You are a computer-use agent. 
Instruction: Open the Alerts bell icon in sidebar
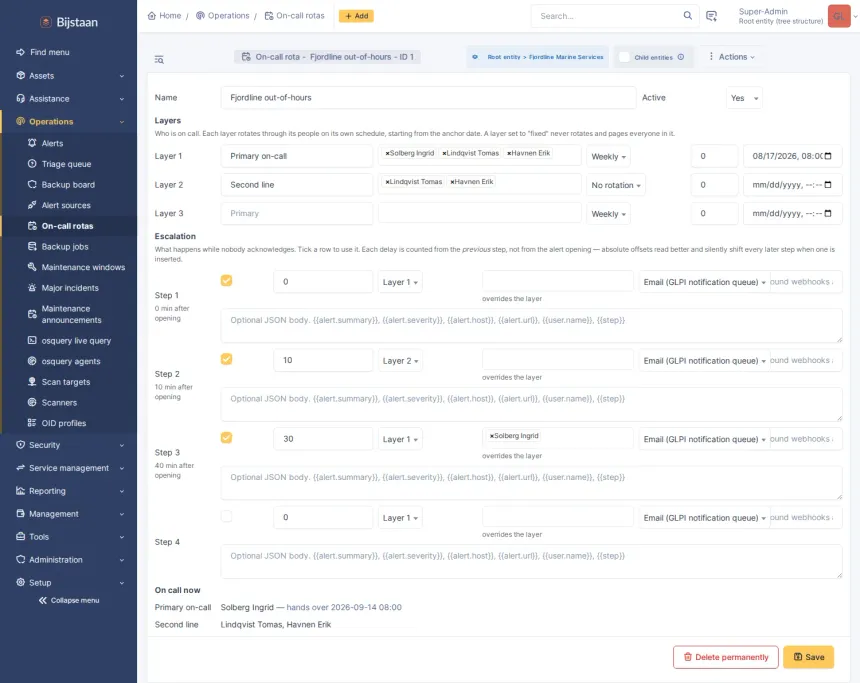pyautogui.click(x=32, y=143)
